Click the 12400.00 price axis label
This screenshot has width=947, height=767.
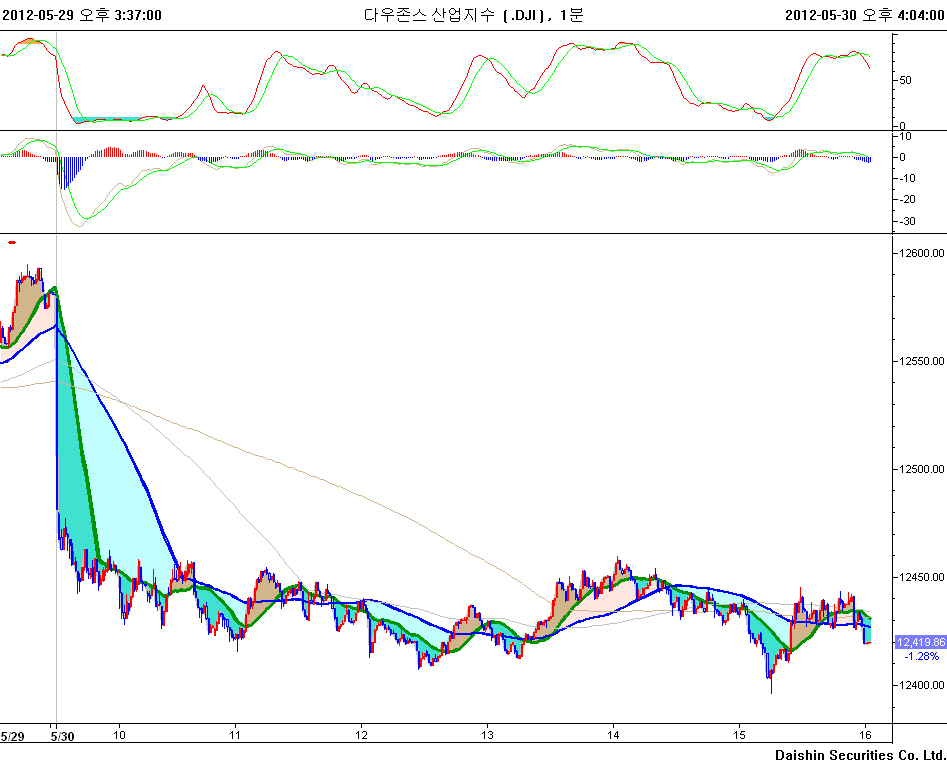[x=918, y=685]
